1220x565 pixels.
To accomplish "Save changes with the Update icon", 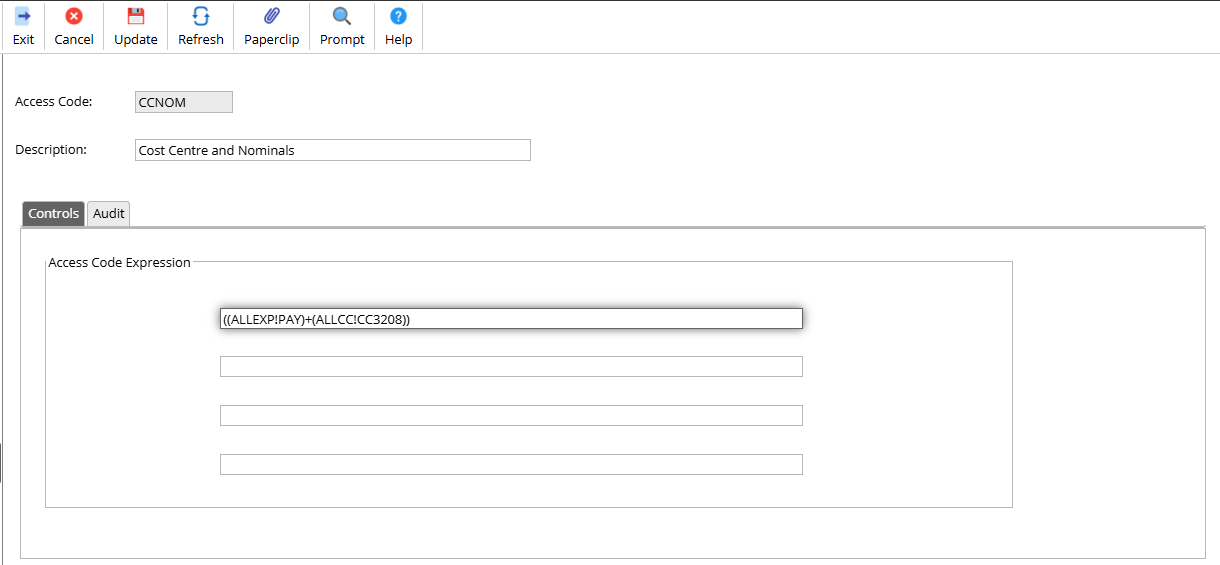I will (x=136, y=17).
